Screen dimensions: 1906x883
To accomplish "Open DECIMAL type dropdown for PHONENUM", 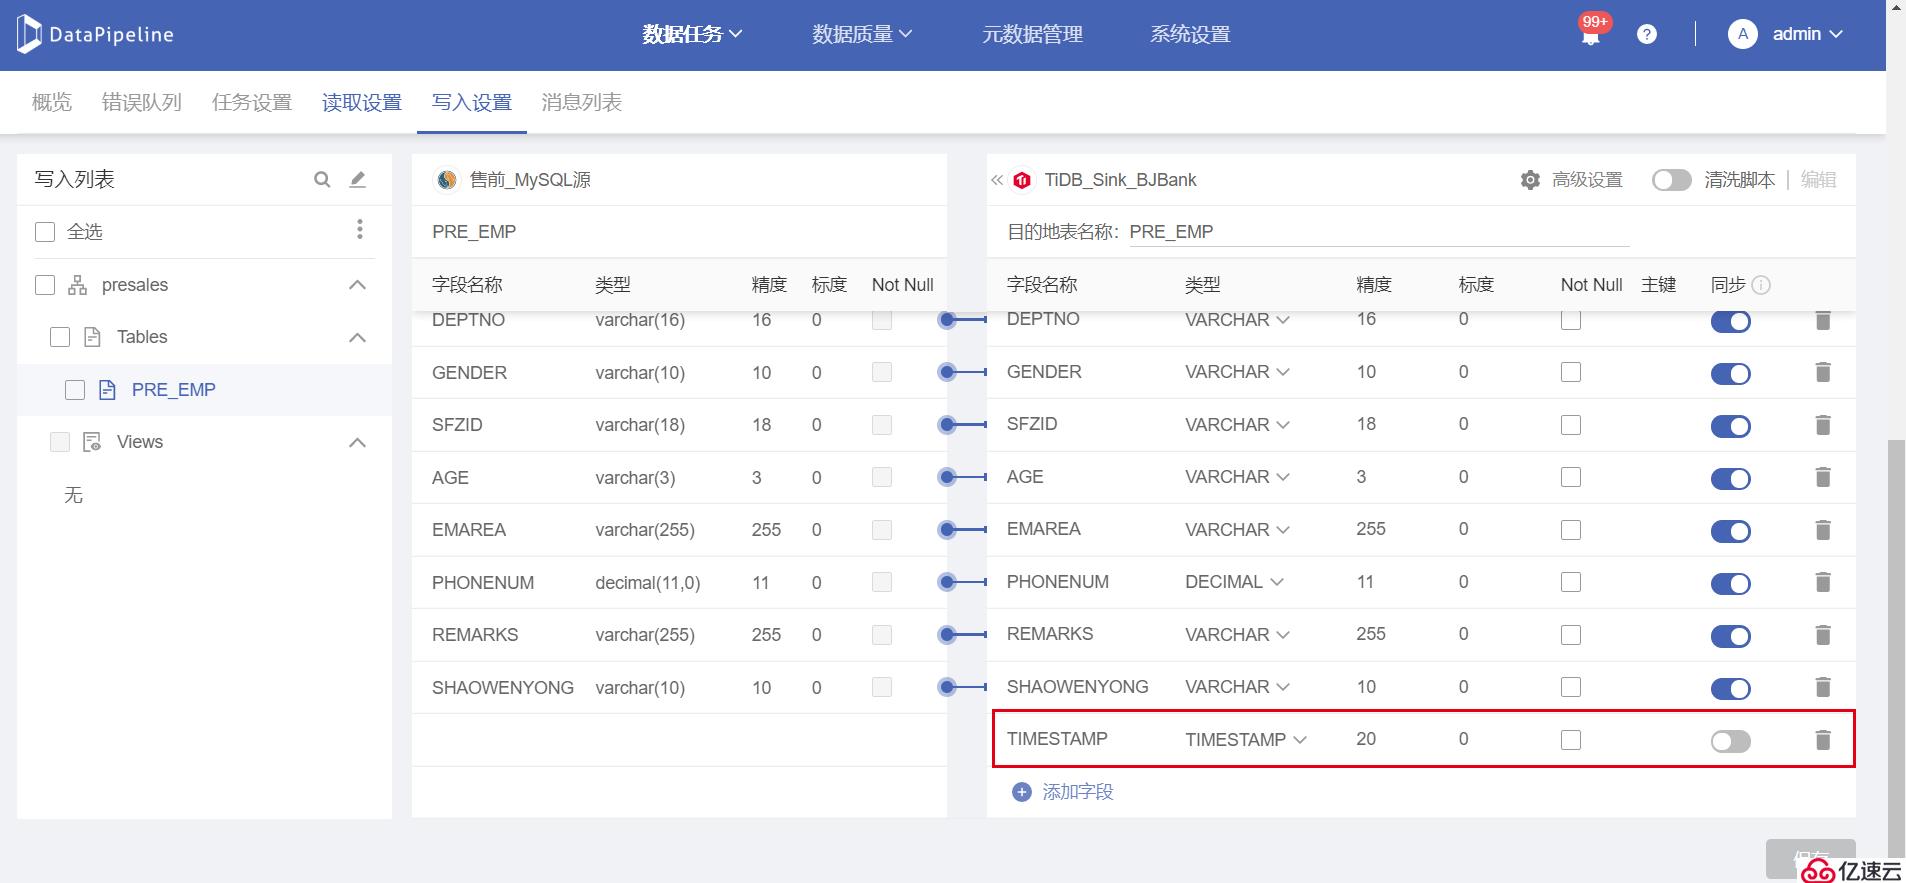I will [x=1234, y=582].
